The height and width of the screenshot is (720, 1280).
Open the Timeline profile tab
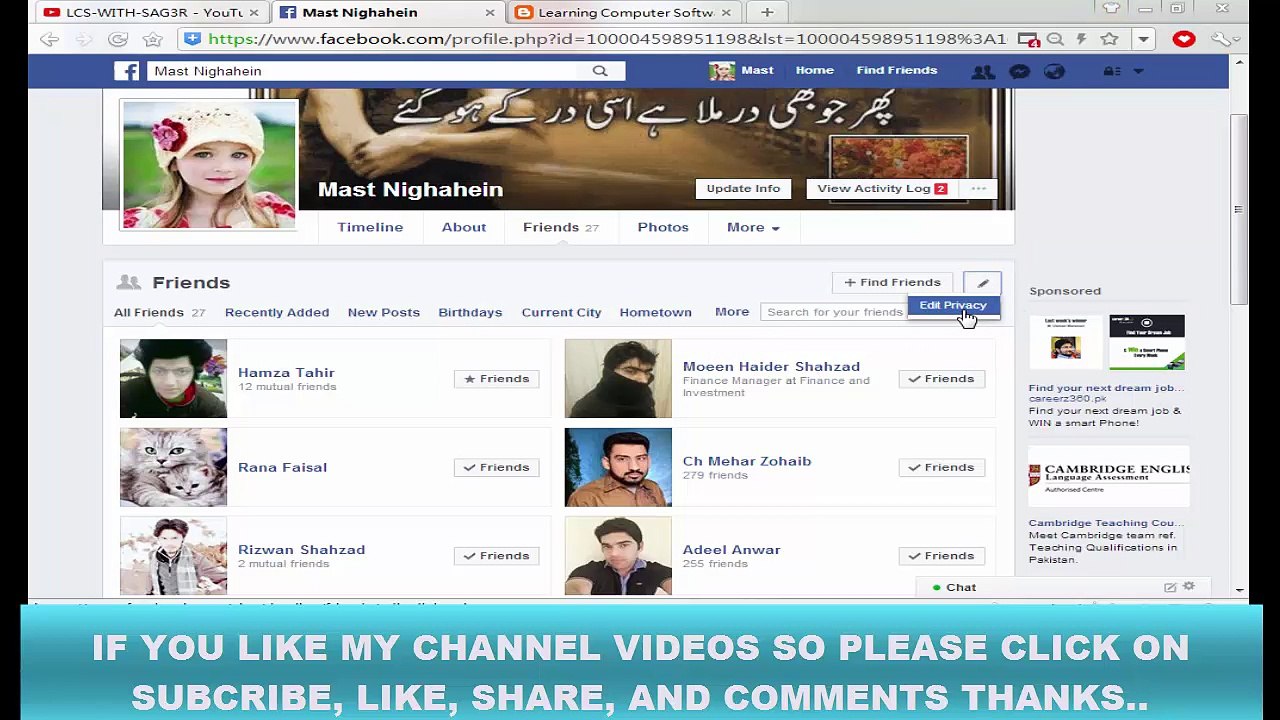[x=370, y=227]
